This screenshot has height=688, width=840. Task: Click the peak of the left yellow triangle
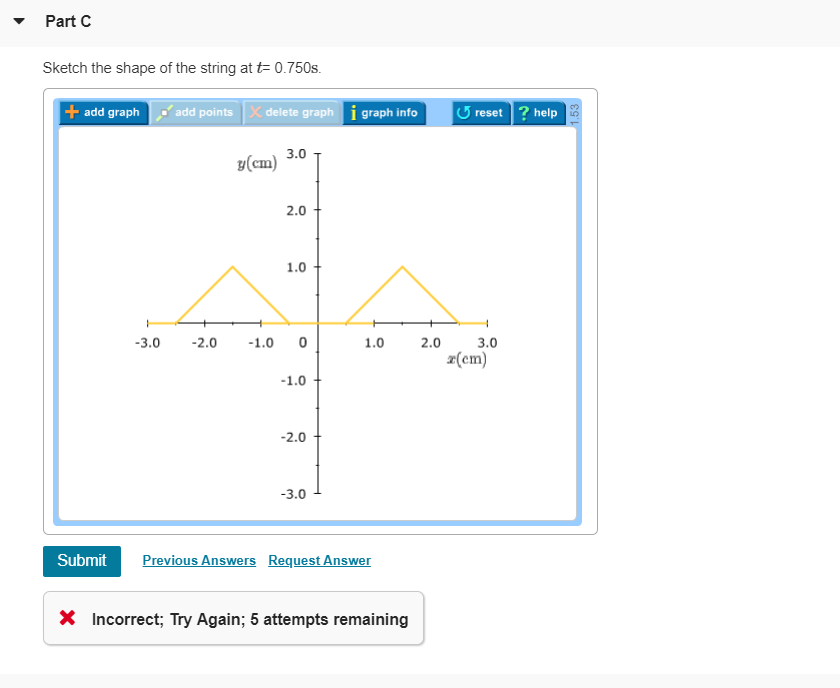(232, 266)
